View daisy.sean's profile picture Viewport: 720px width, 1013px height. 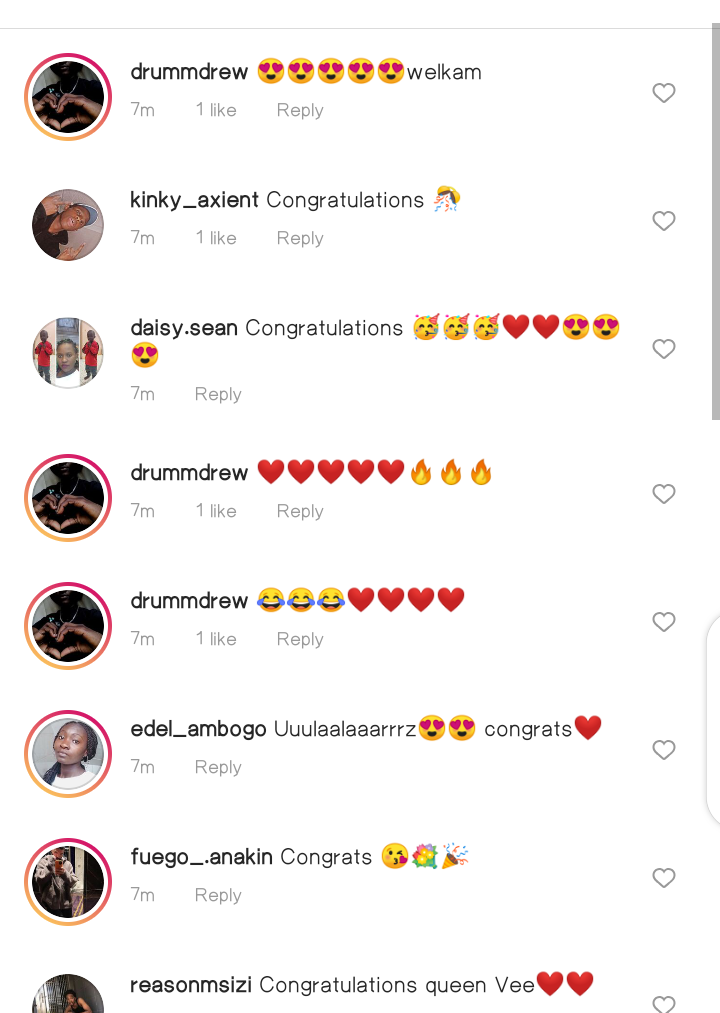point(68,353)
